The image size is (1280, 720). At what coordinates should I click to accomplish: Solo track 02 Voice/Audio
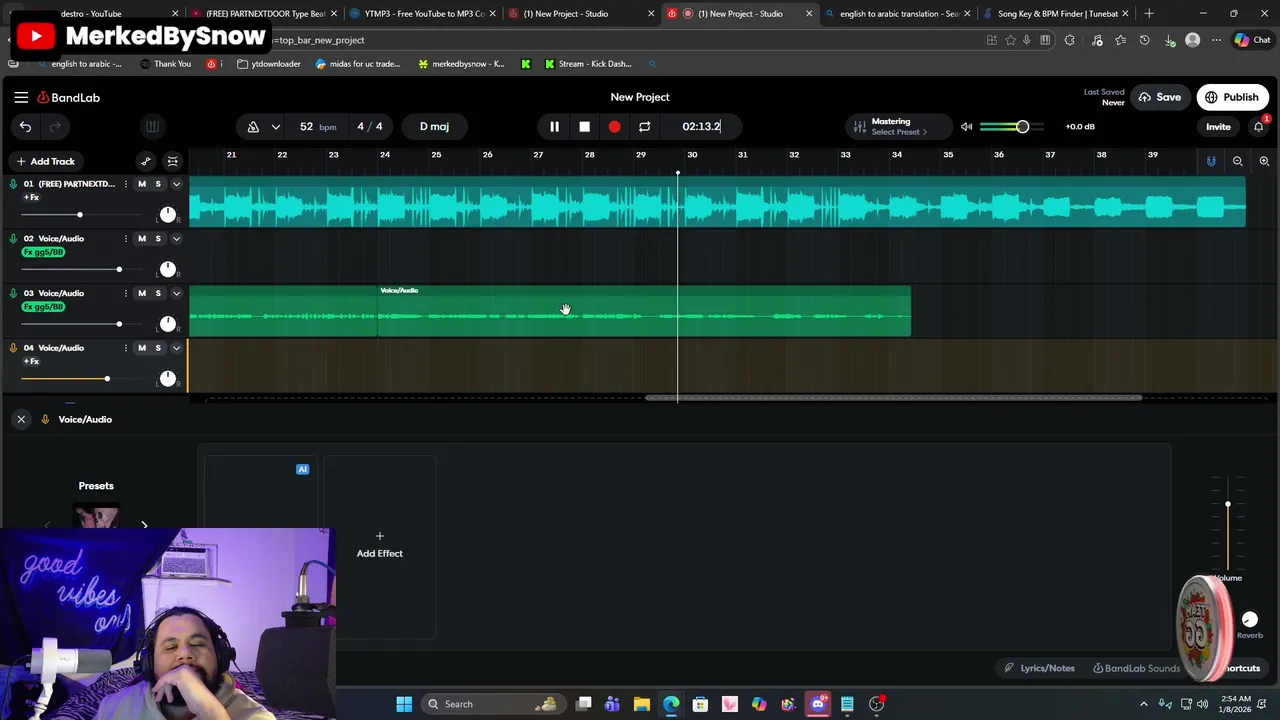[158, 238]
